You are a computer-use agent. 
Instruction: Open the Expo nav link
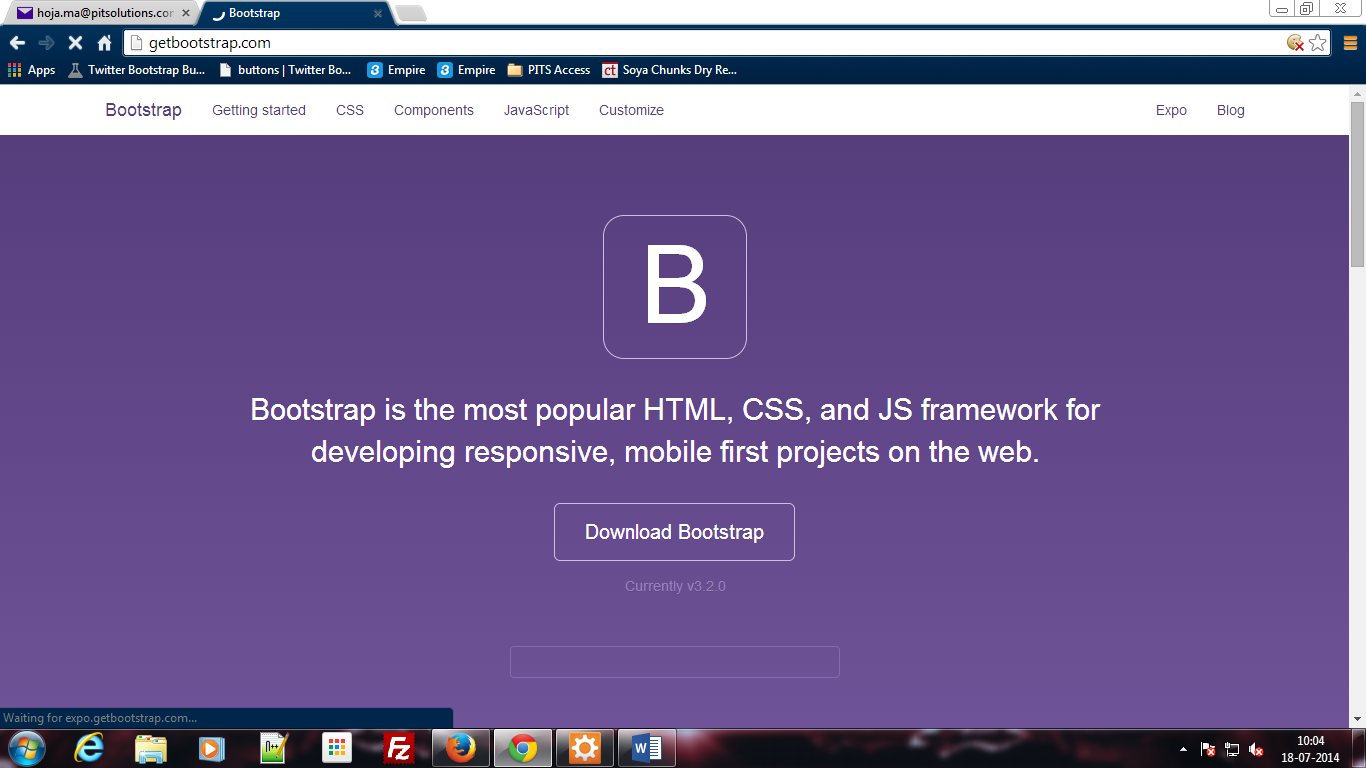[x=1171, y=110]
